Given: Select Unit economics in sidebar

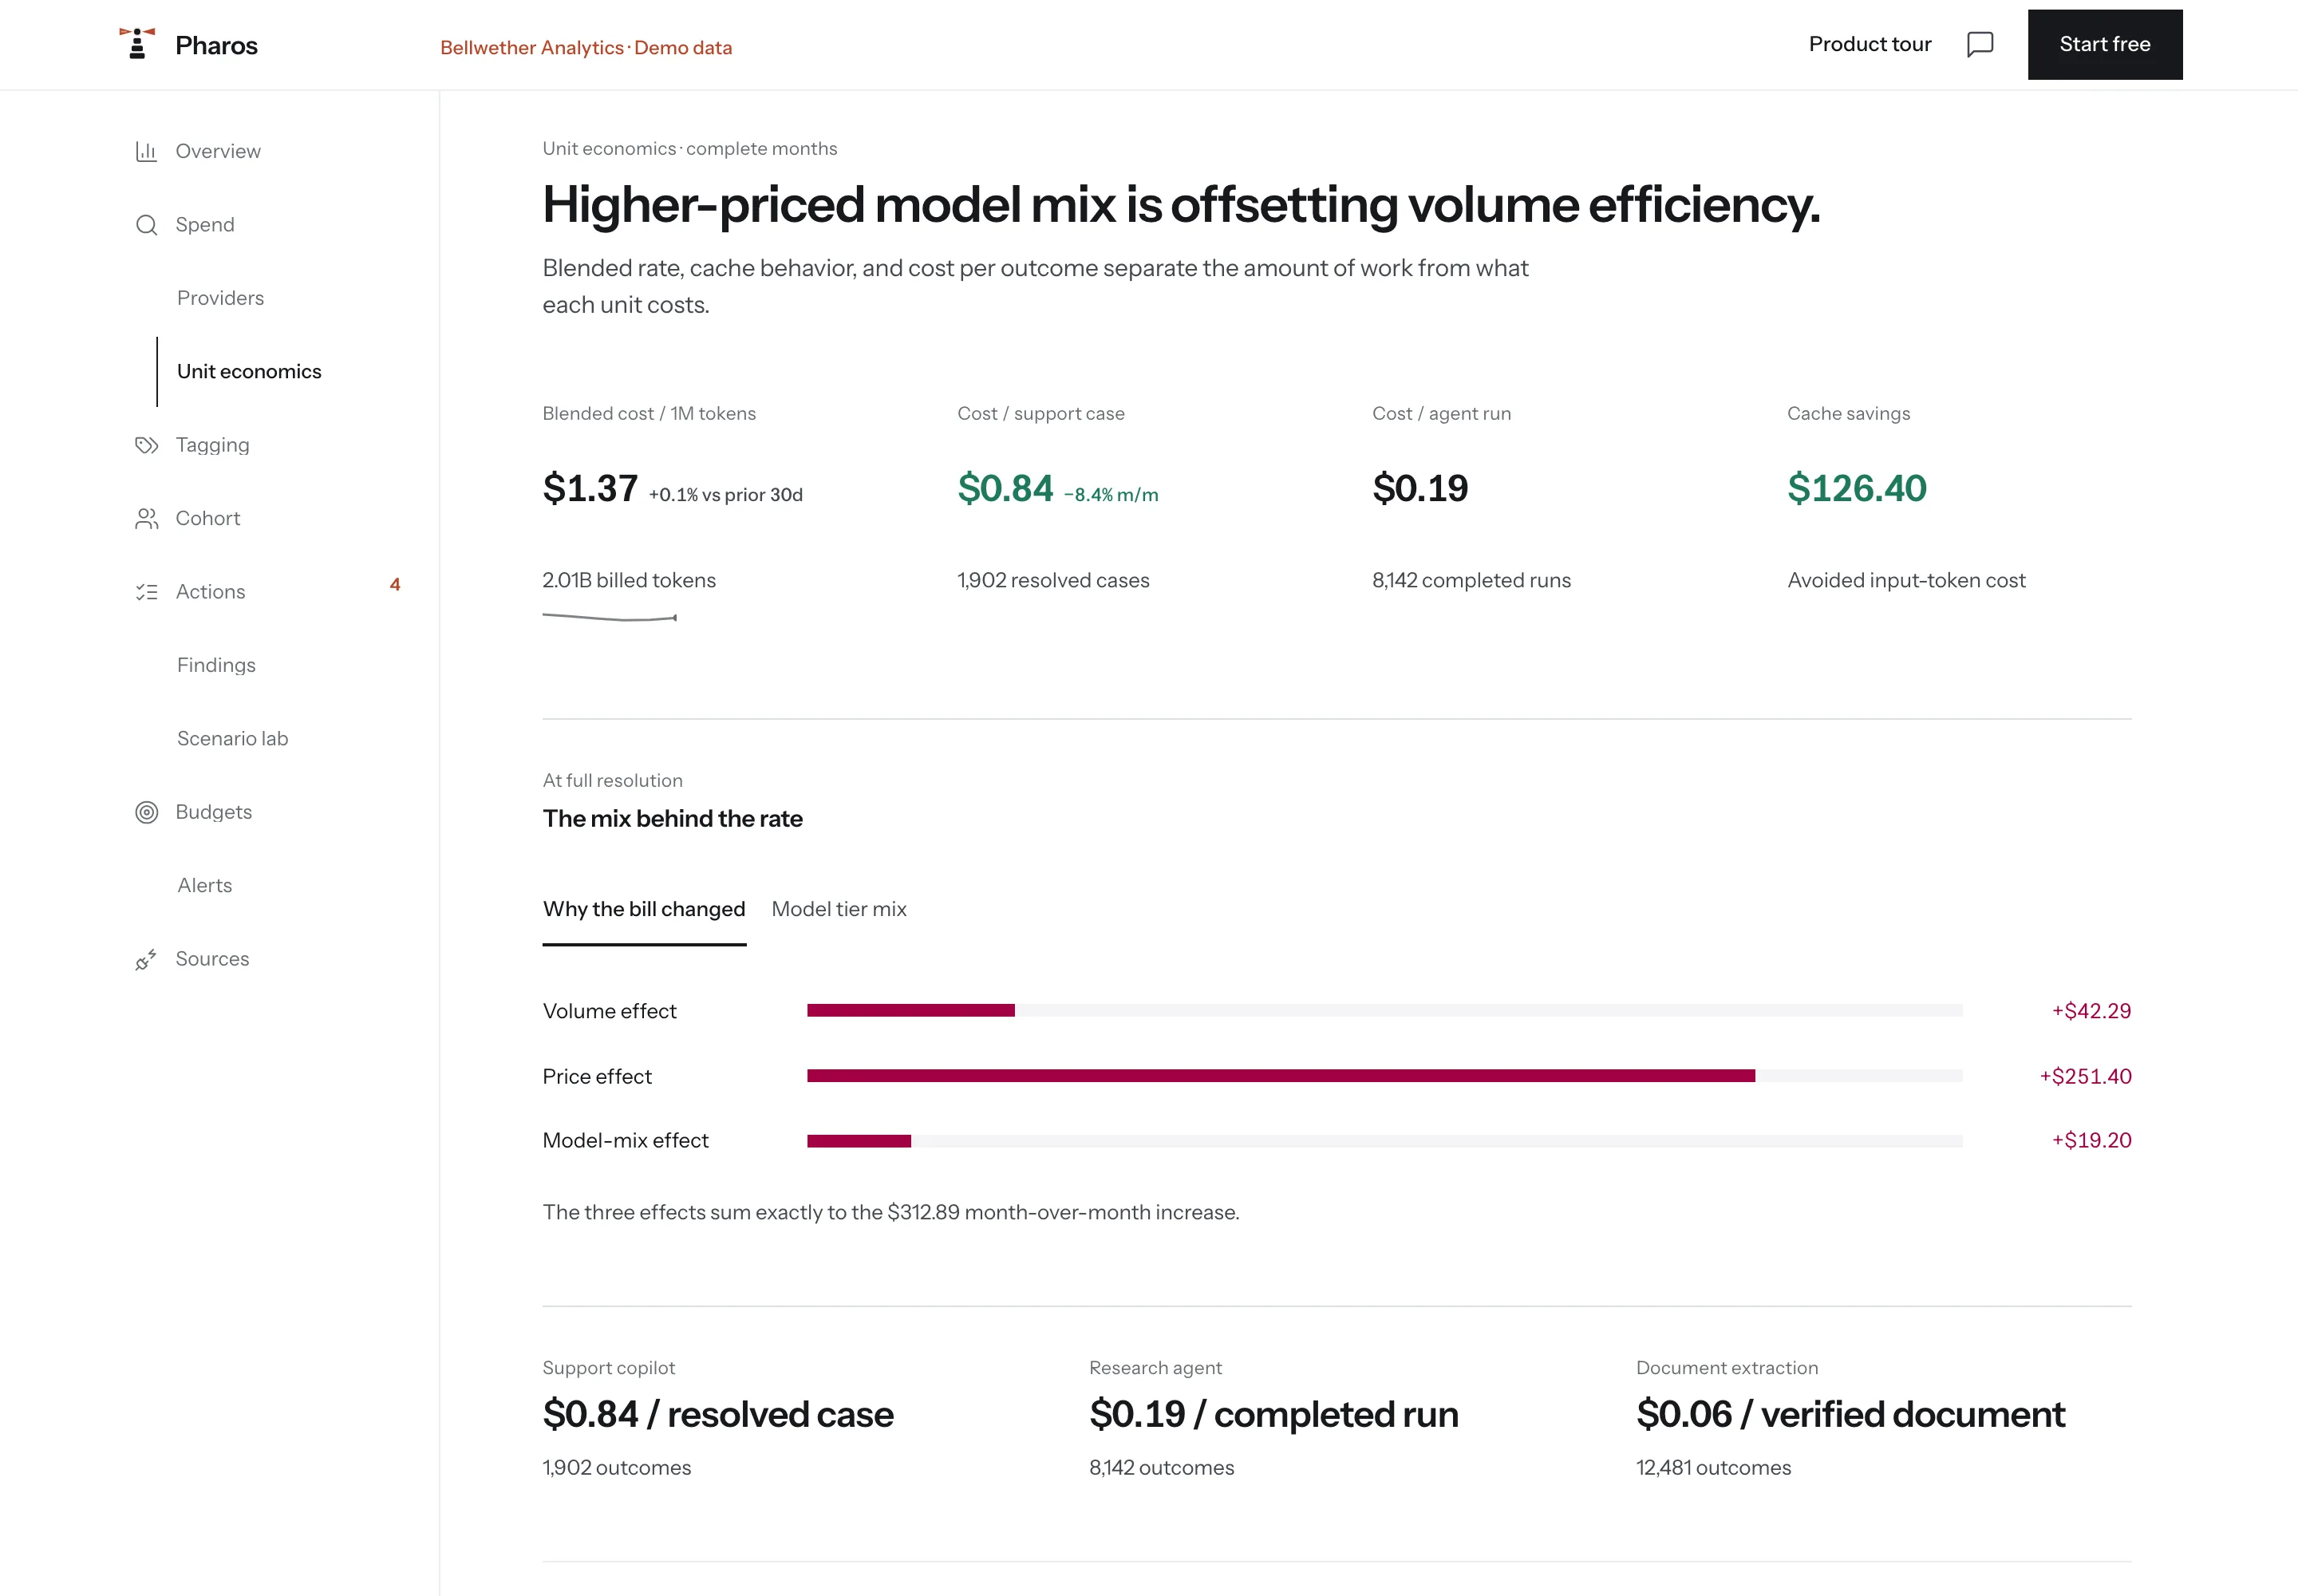Looking at the screenshot, I should tap(249, 371).
